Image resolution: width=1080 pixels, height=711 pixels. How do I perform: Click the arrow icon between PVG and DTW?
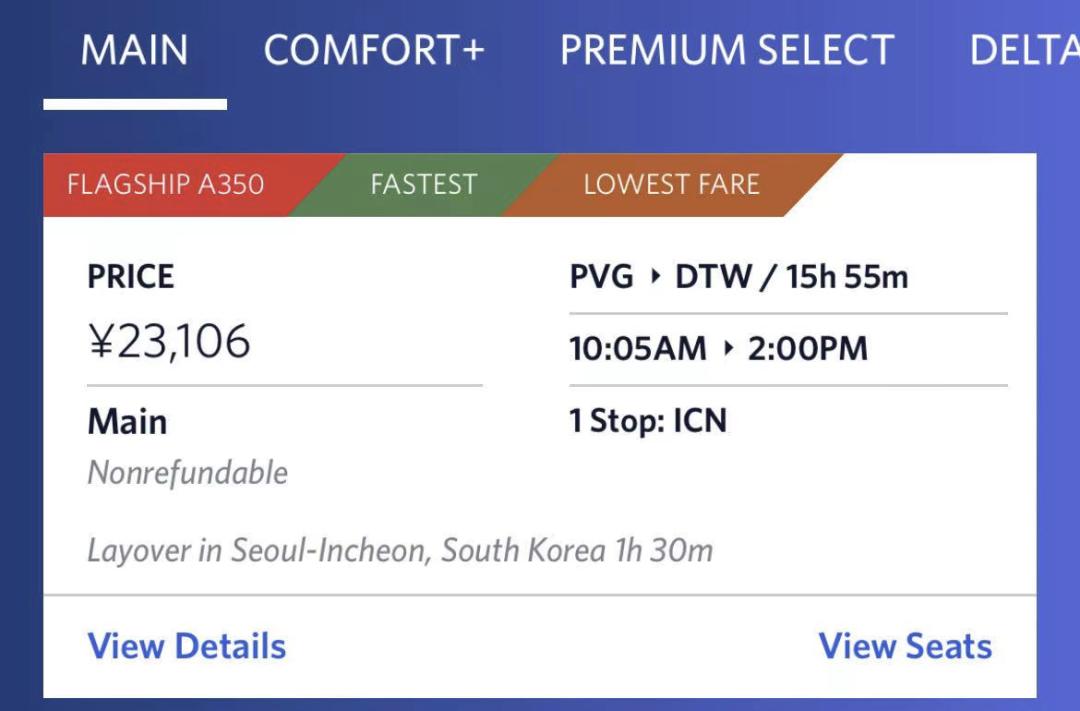coord(656,277)
